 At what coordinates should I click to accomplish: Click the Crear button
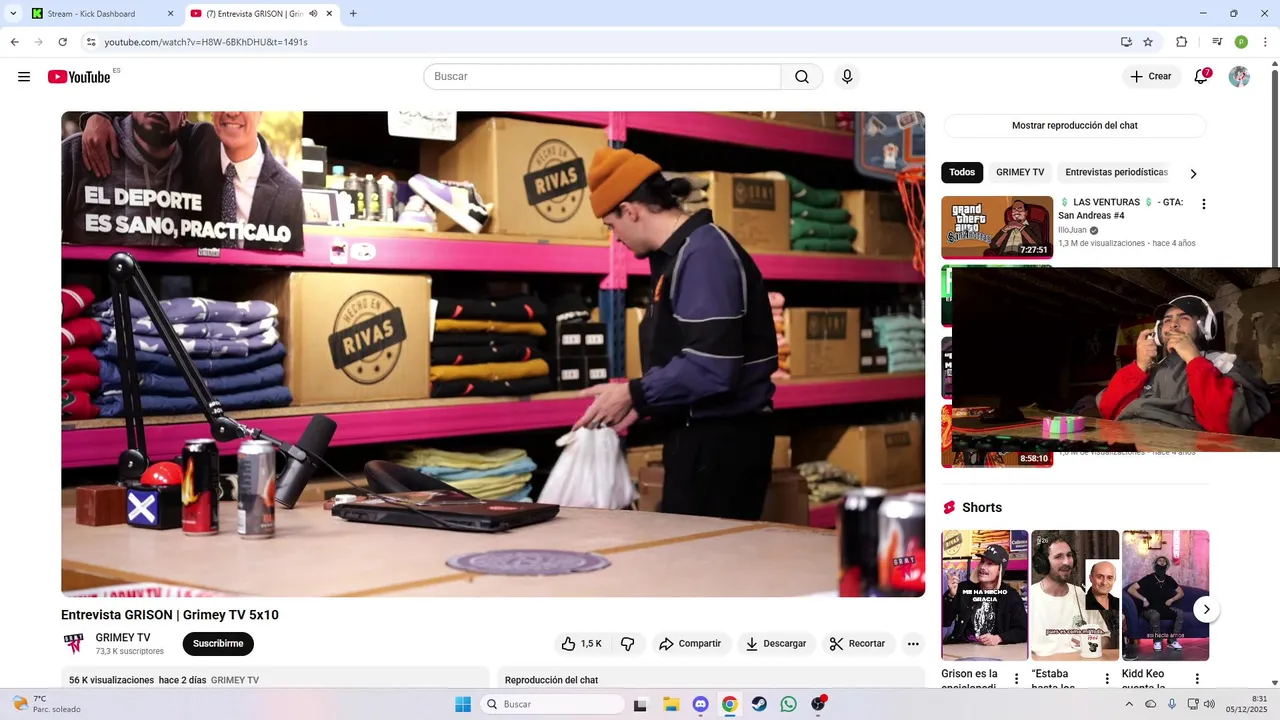click(x=1151, y=77)
